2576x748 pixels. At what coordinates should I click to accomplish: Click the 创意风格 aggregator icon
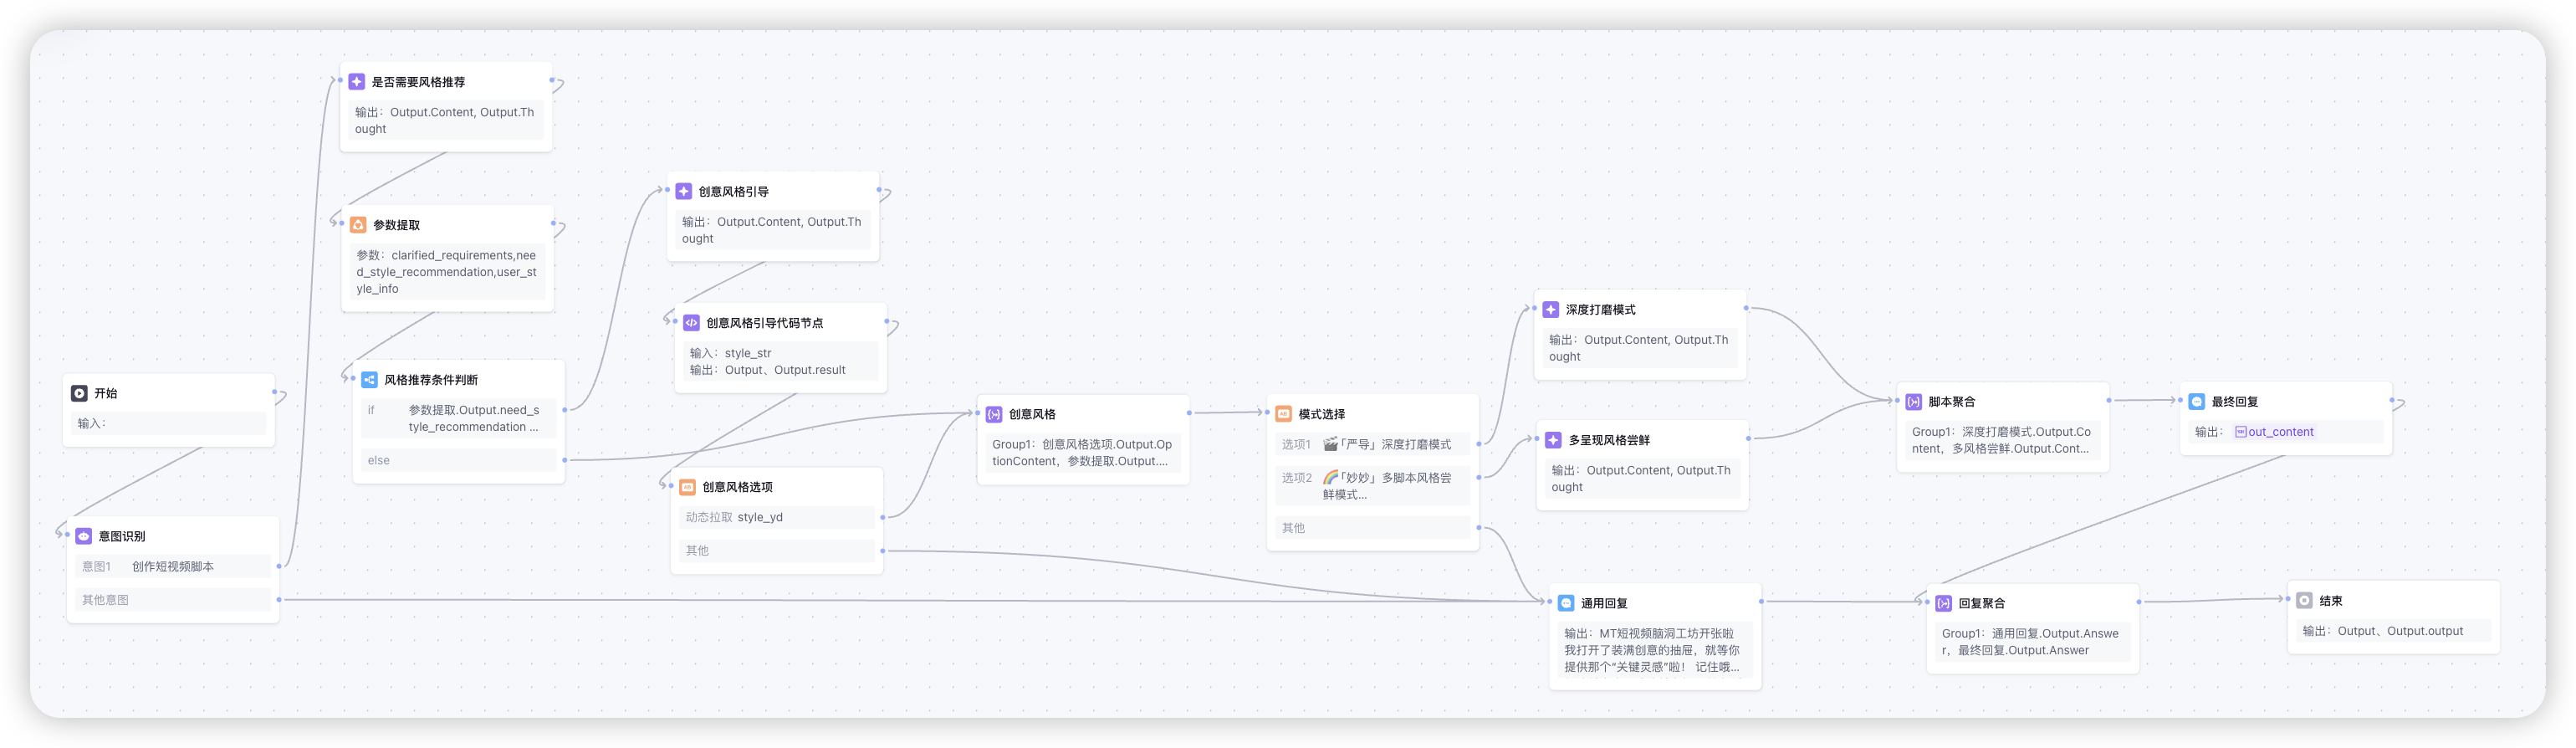(994, 414)
